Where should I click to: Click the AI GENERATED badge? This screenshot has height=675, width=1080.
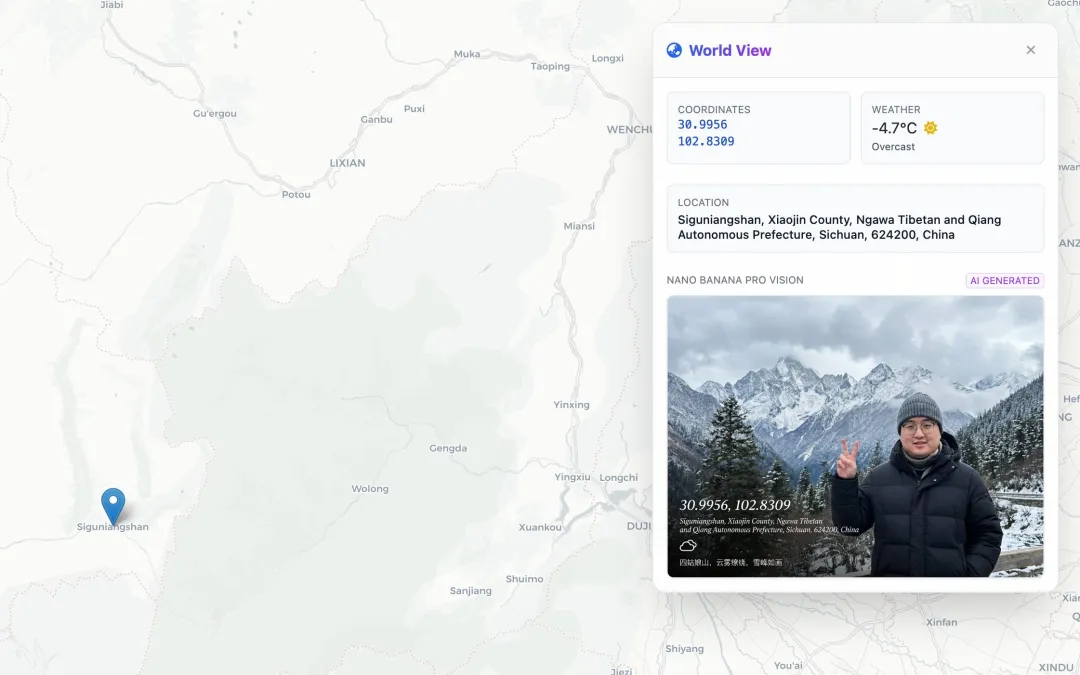1004,281
